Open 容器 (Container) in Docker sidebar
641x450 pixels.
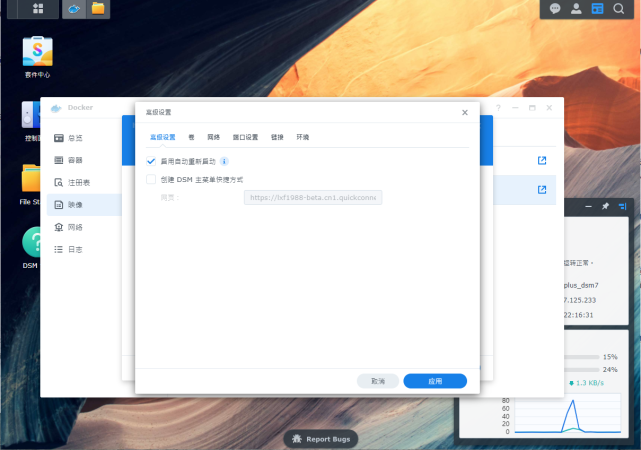coord(85,160)
